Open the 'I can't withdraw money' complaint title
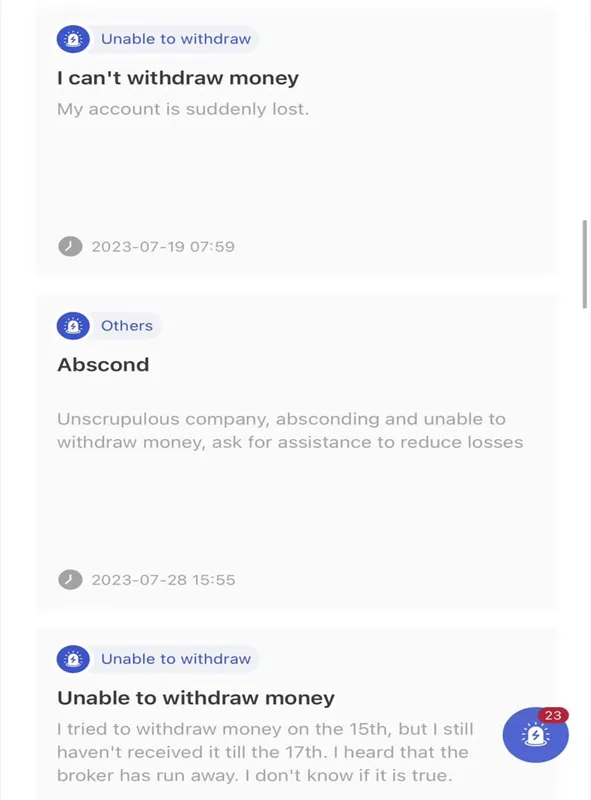The width and height of the screenshot is (591, 800). tap(178, 78)
